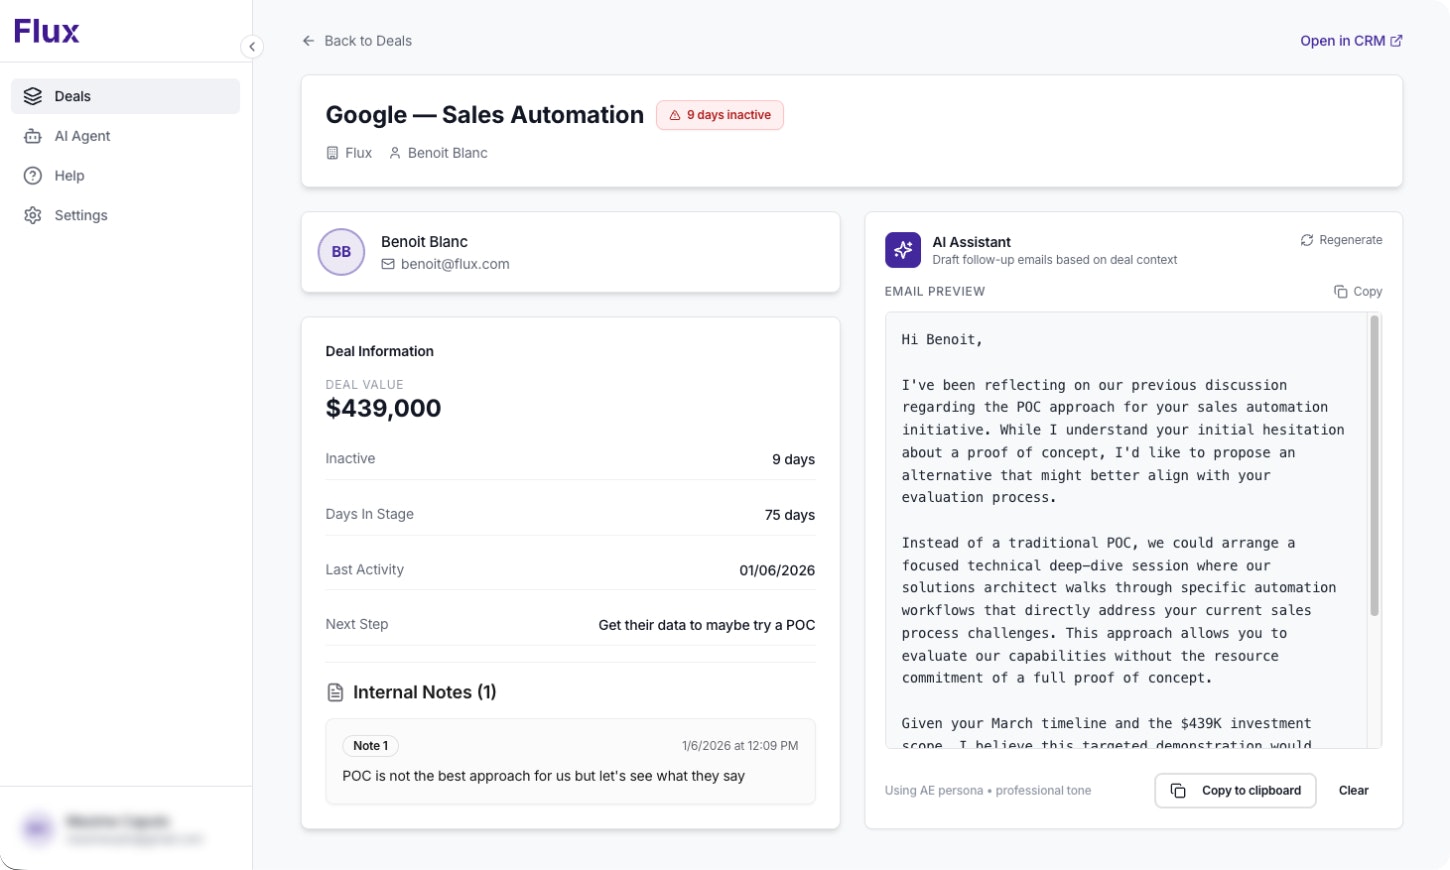
Task: Click the Copy to clipboard button
Action: pyautogui.click(x=1235, y=790)
